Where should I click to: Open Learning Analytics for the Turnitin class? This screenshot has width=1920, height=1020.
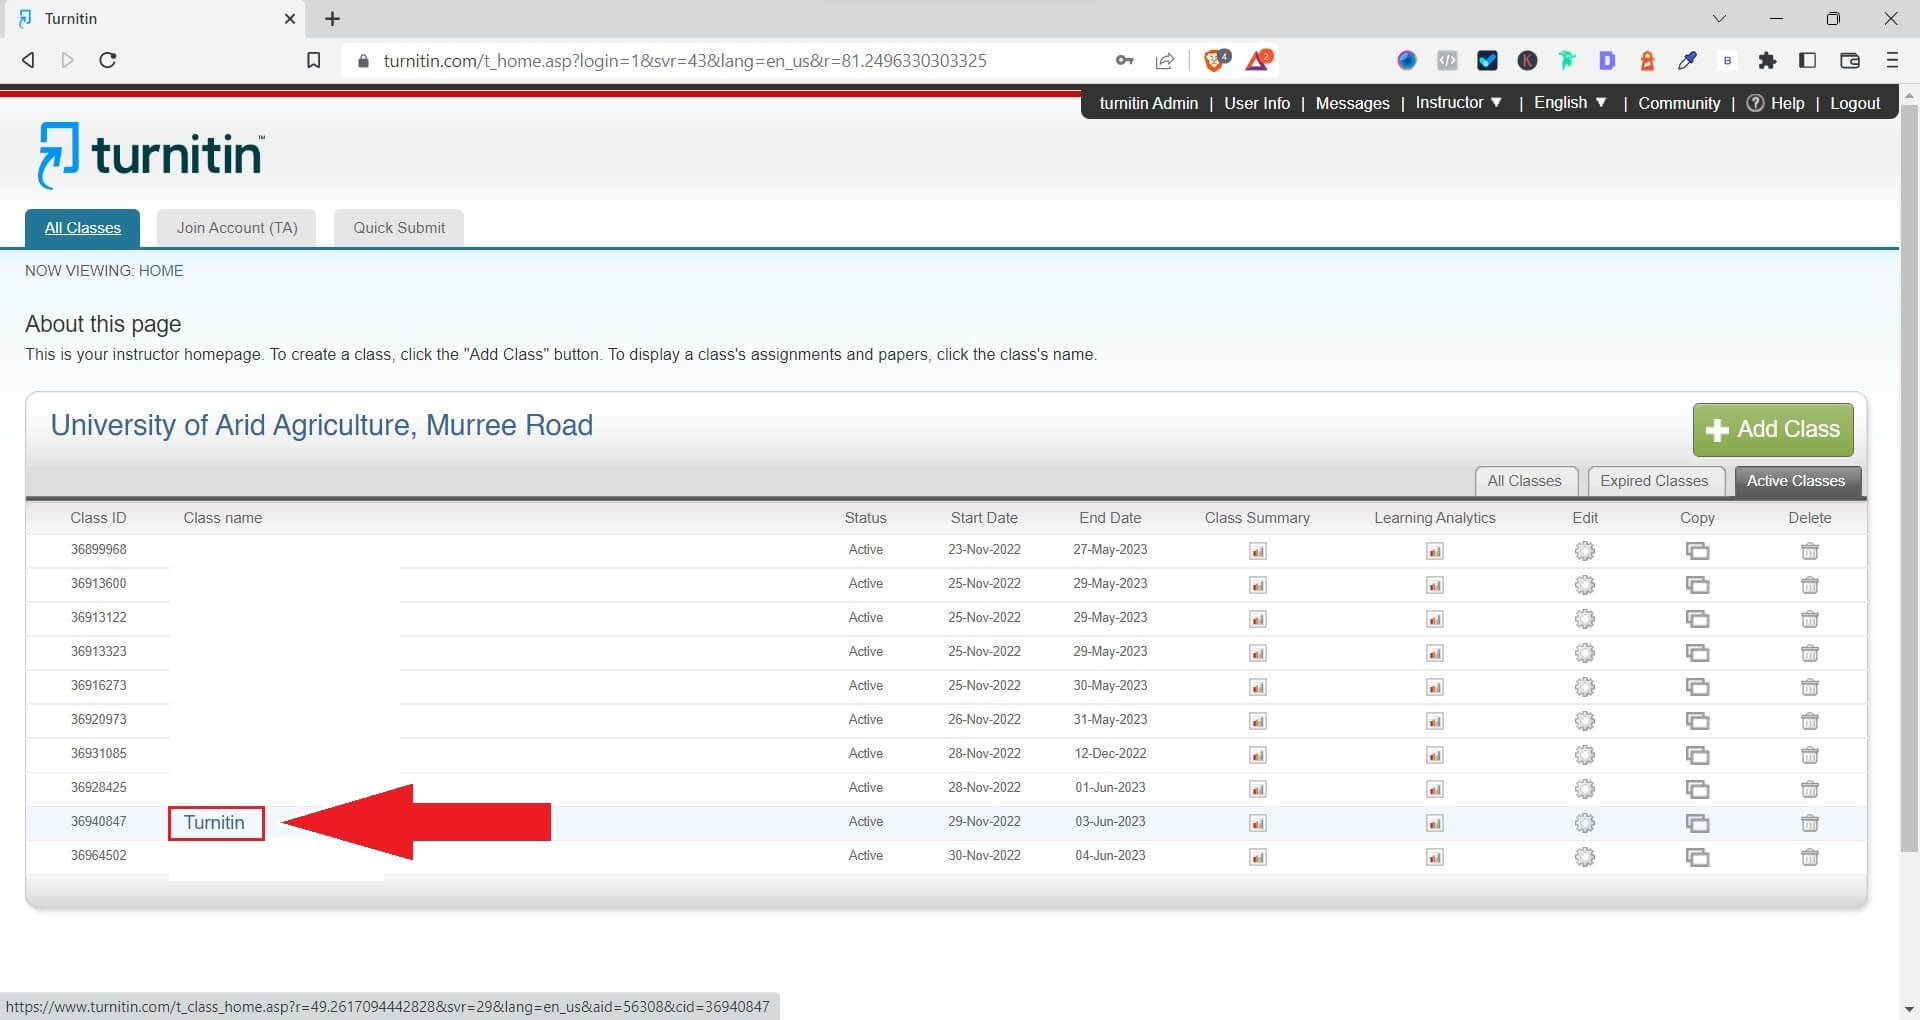coord(1434,823)
